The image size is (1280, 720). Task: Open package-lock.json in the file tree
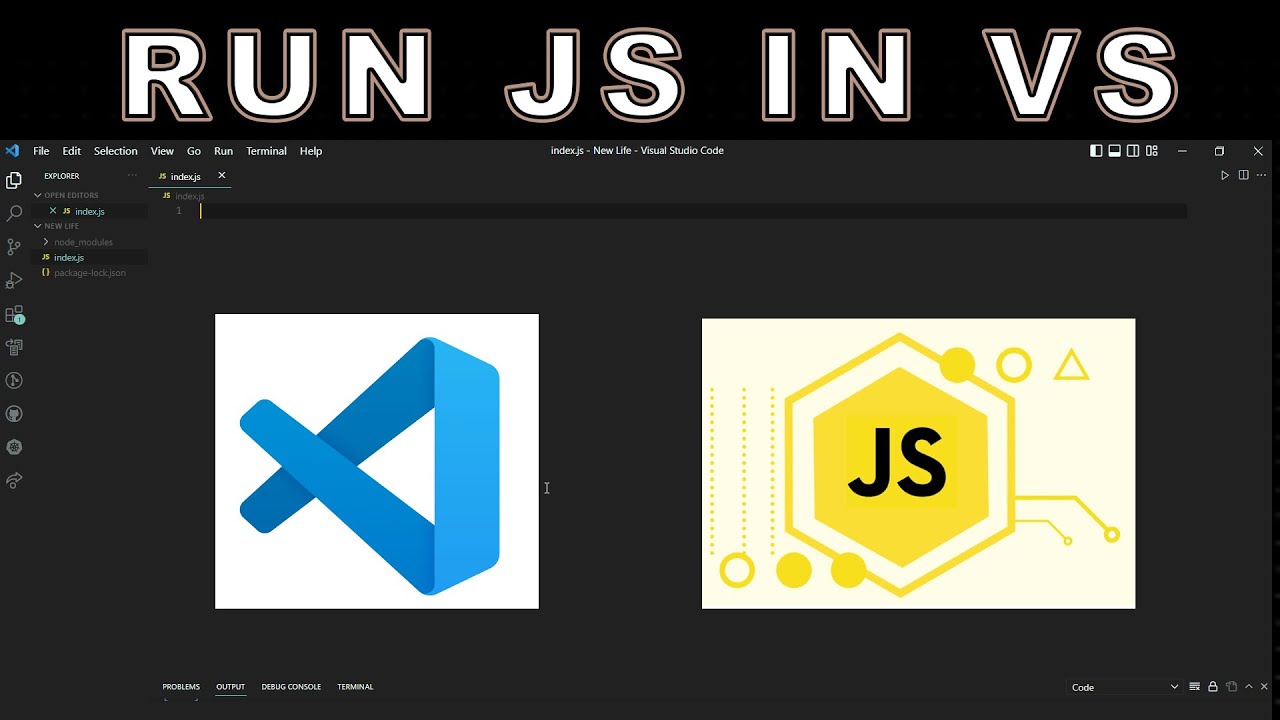(x=90, y=273)
